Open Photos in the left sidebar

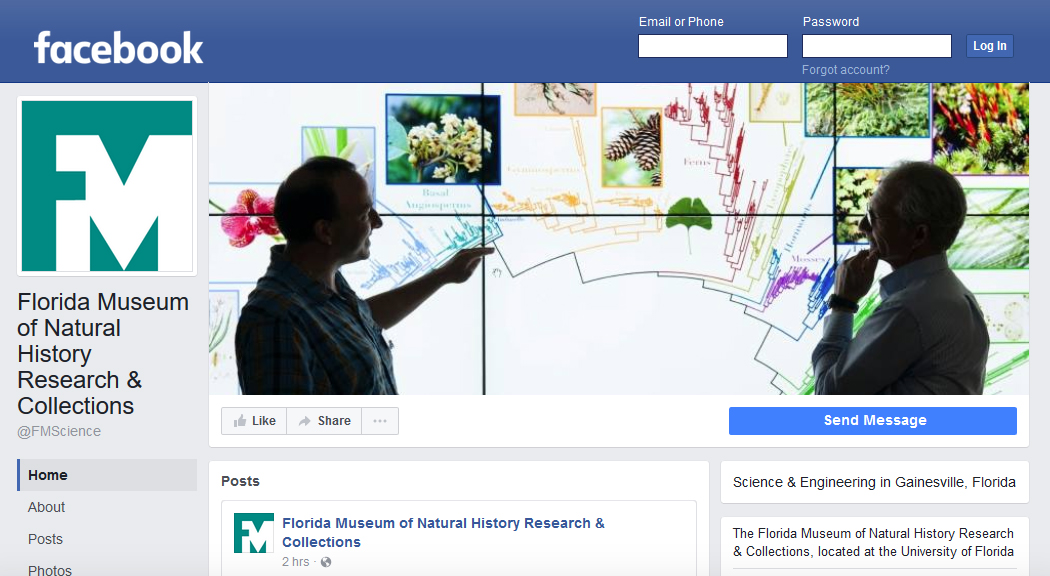(49, 570)
